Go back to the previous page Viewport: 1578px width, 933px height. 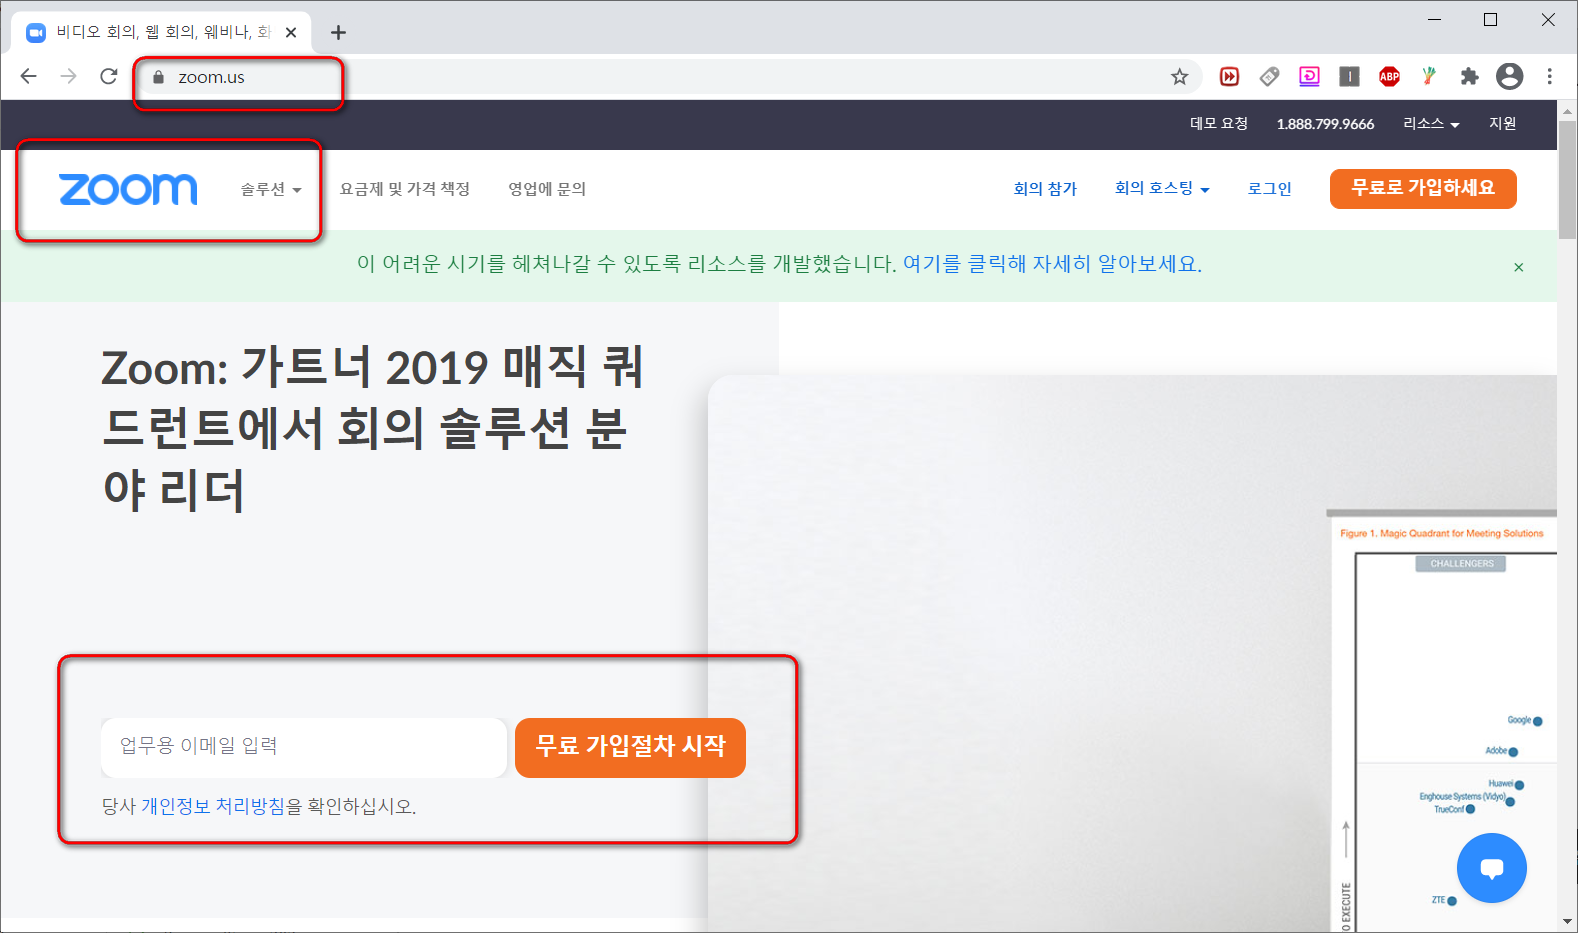(x=28, y=76)
